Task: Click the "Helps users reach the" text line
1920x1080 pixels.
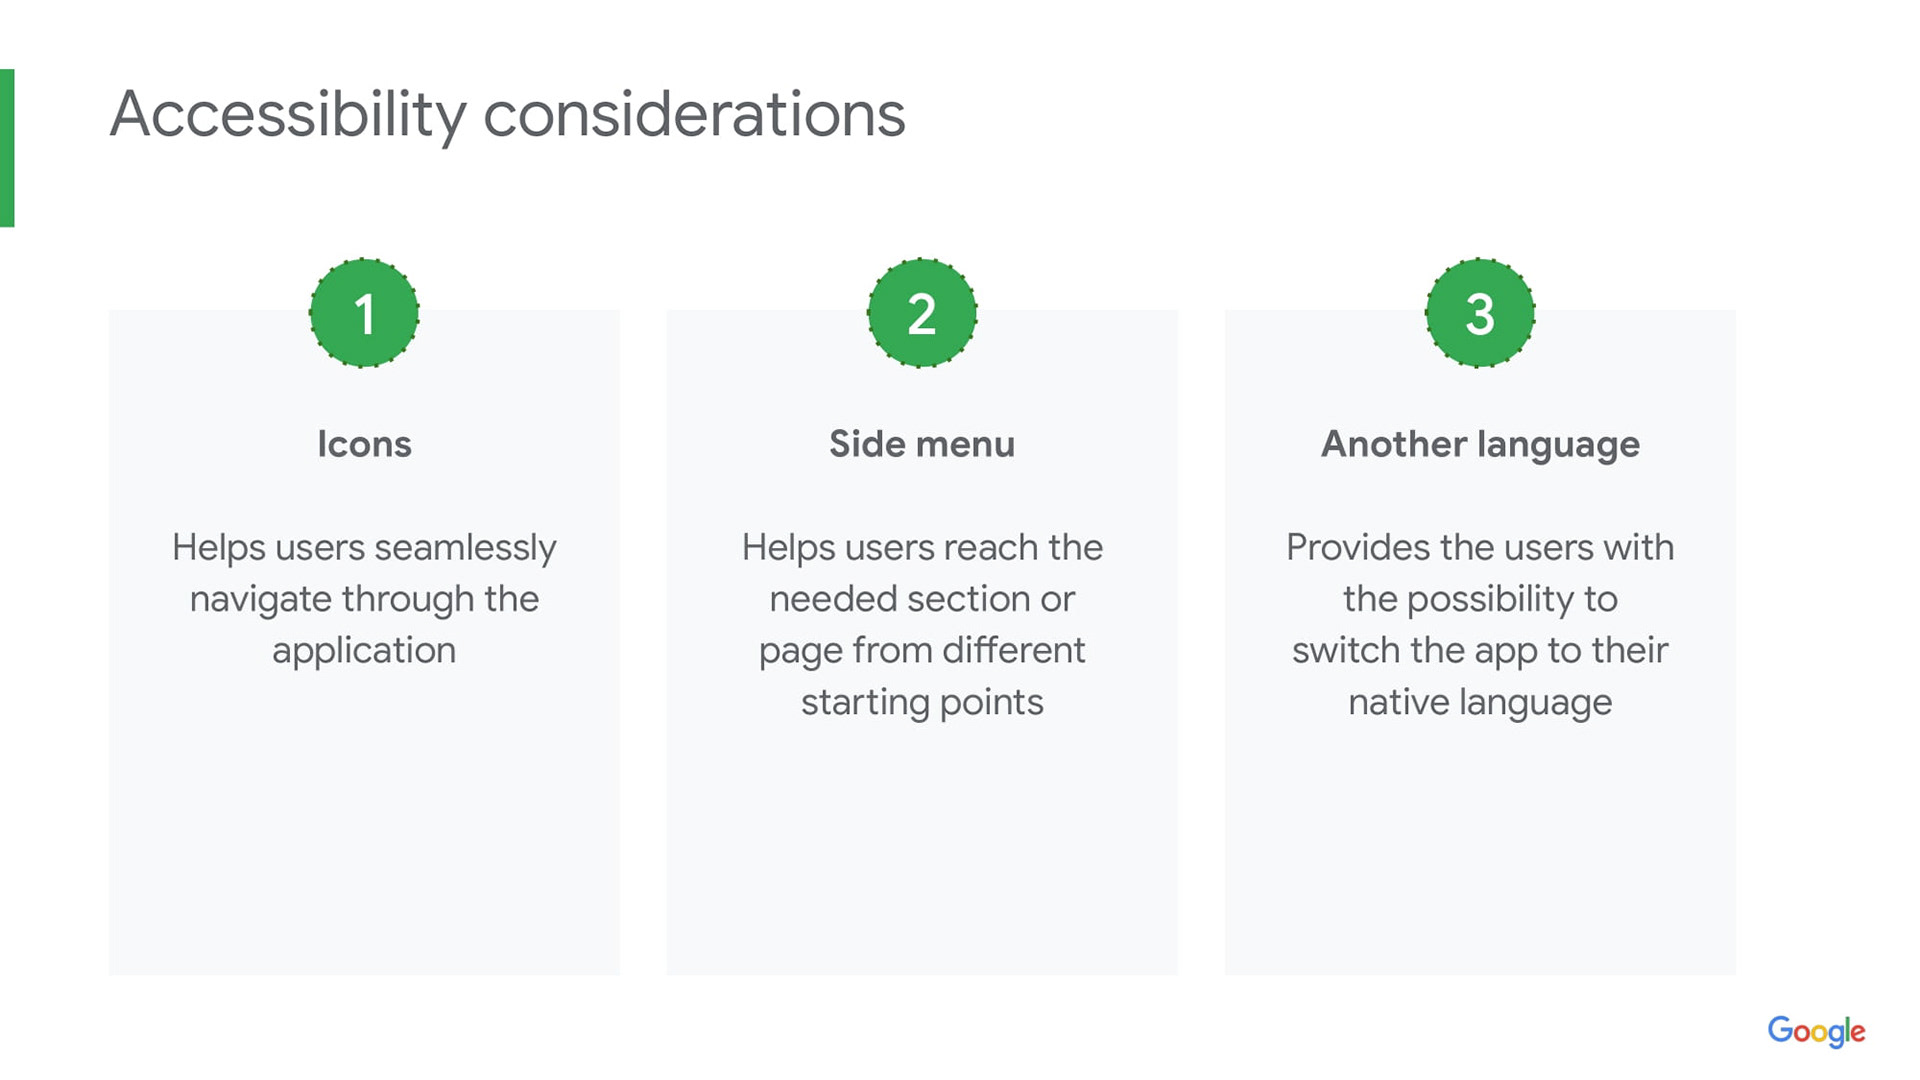Action: tap(922, 548)
